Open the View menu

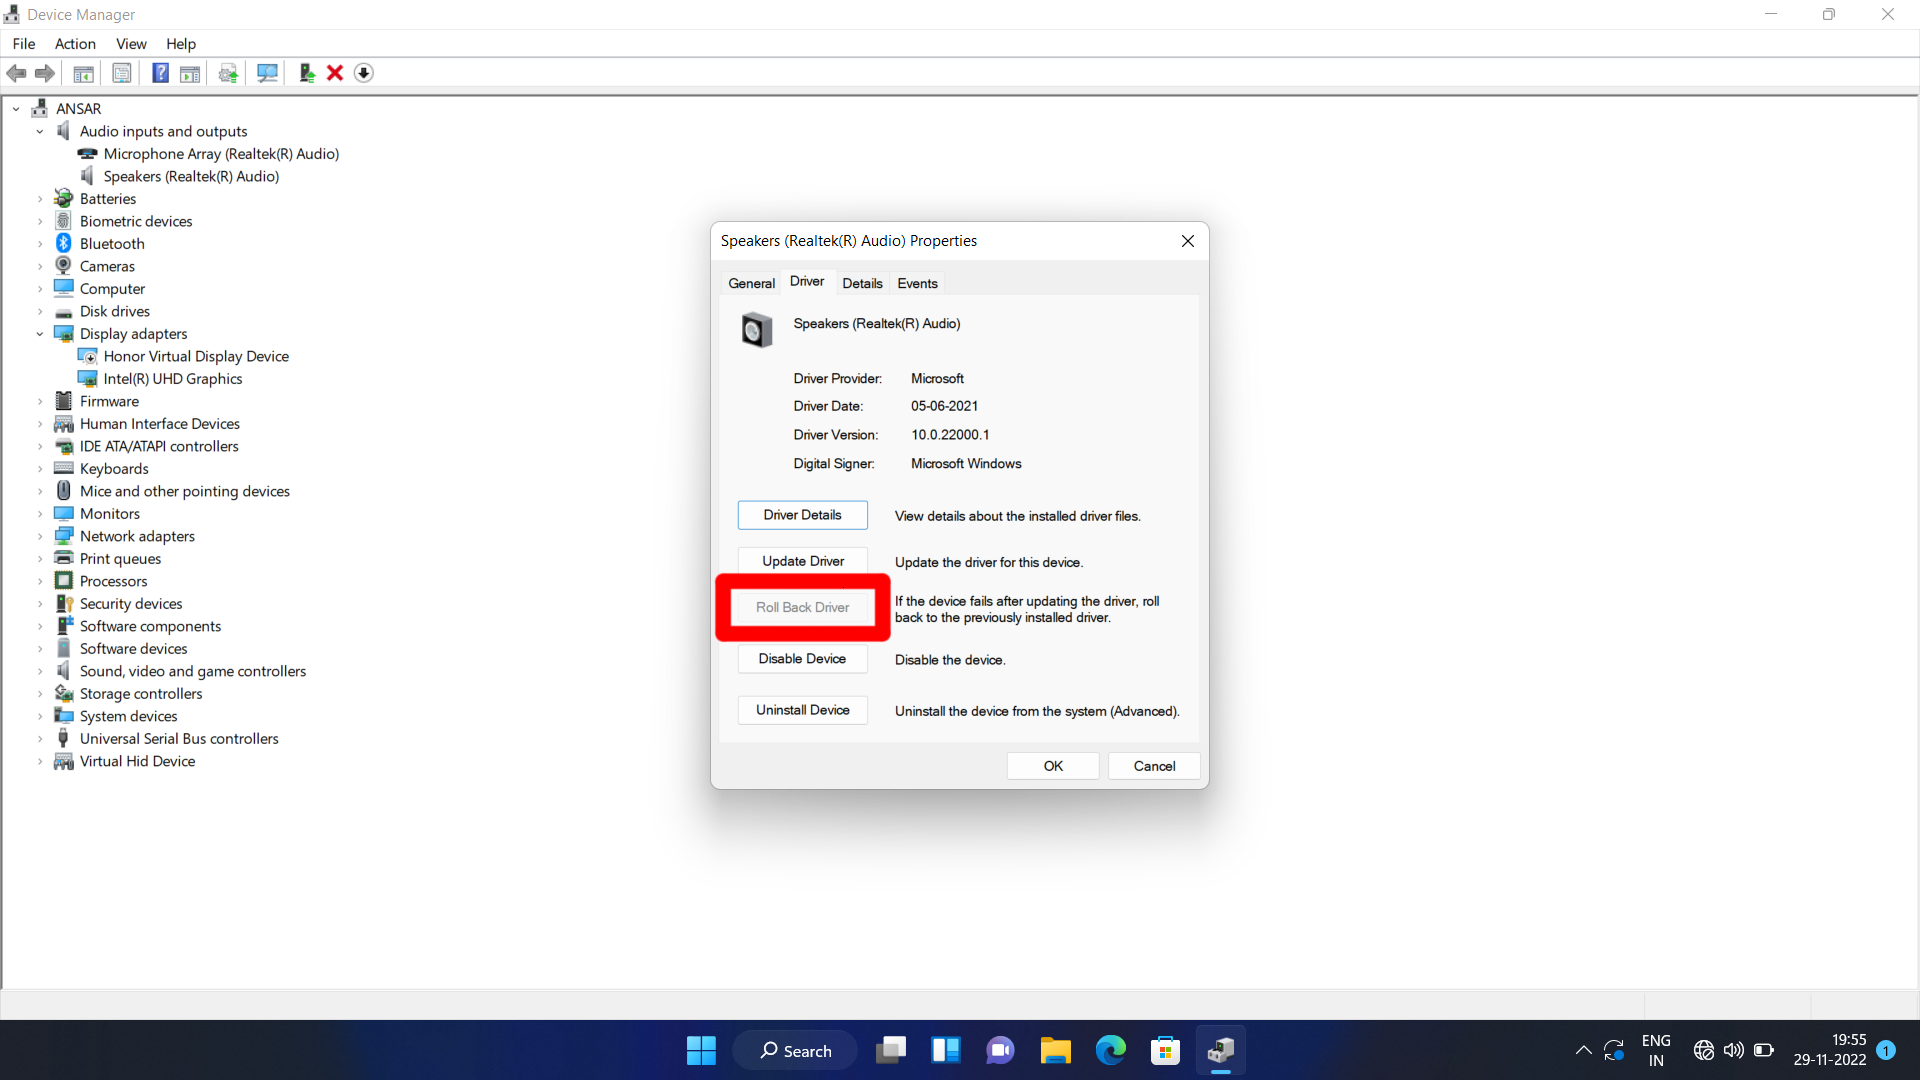click(x=131, y=43)
